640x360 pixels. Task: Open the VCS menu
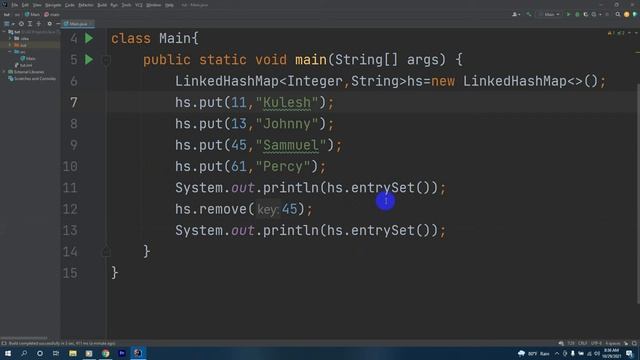(x=139, y=5)
